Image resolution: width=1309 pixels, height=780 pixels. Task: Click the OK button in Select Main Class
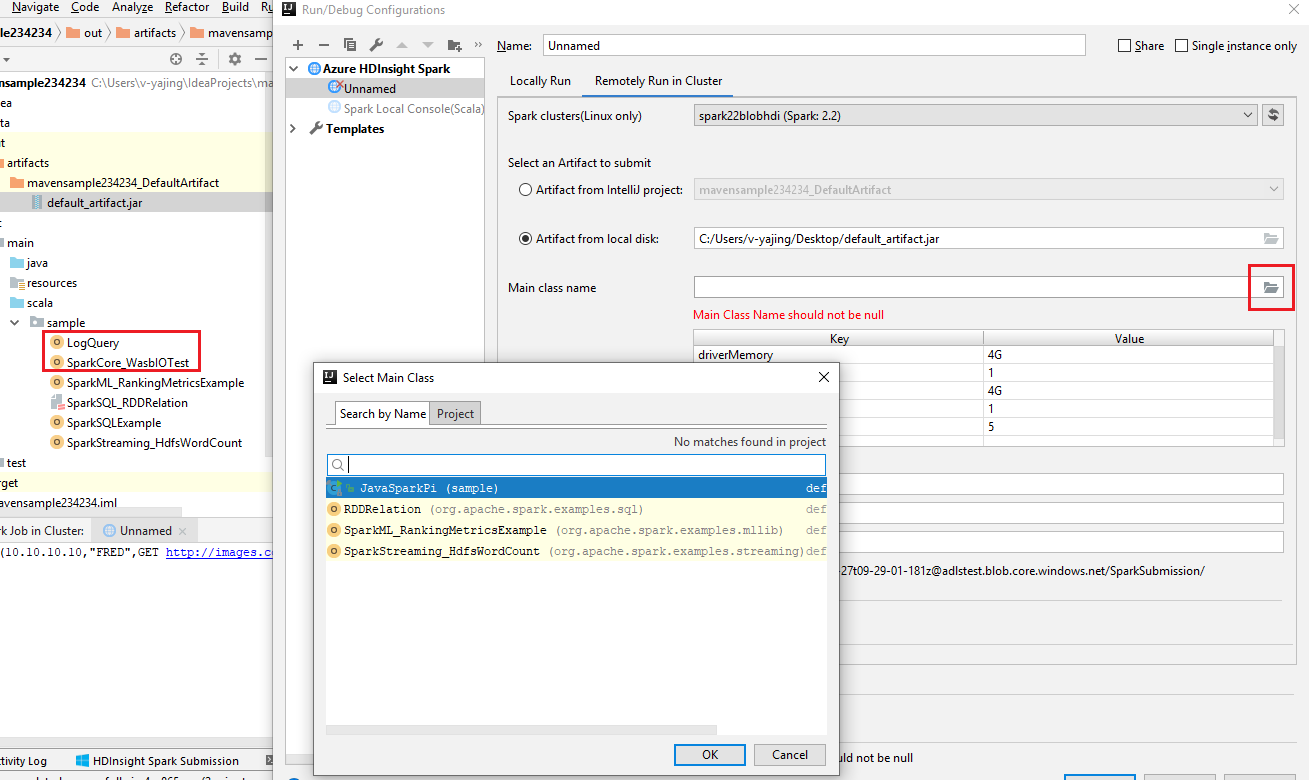coord(709,755)
